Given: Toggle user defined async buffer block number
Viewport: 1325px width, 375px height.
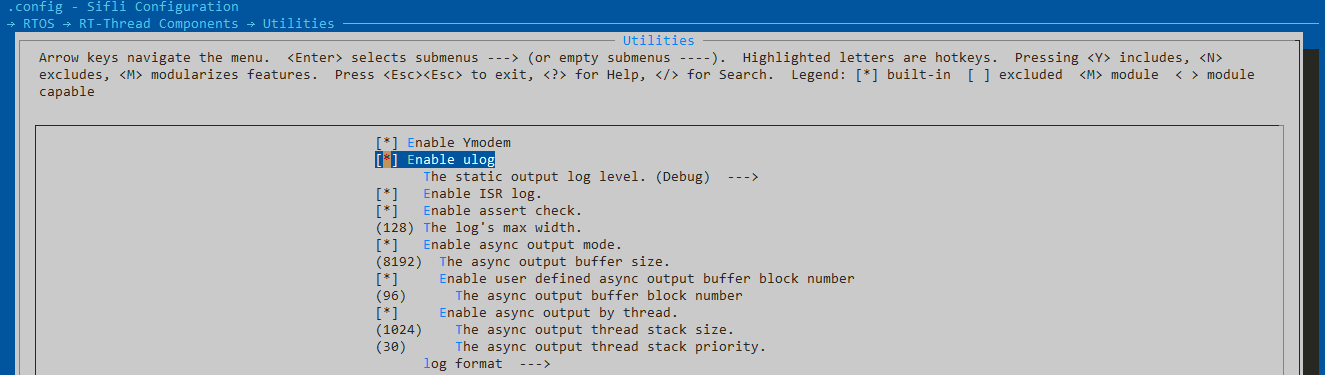Looking at the screenshot, I should [387, 279].
